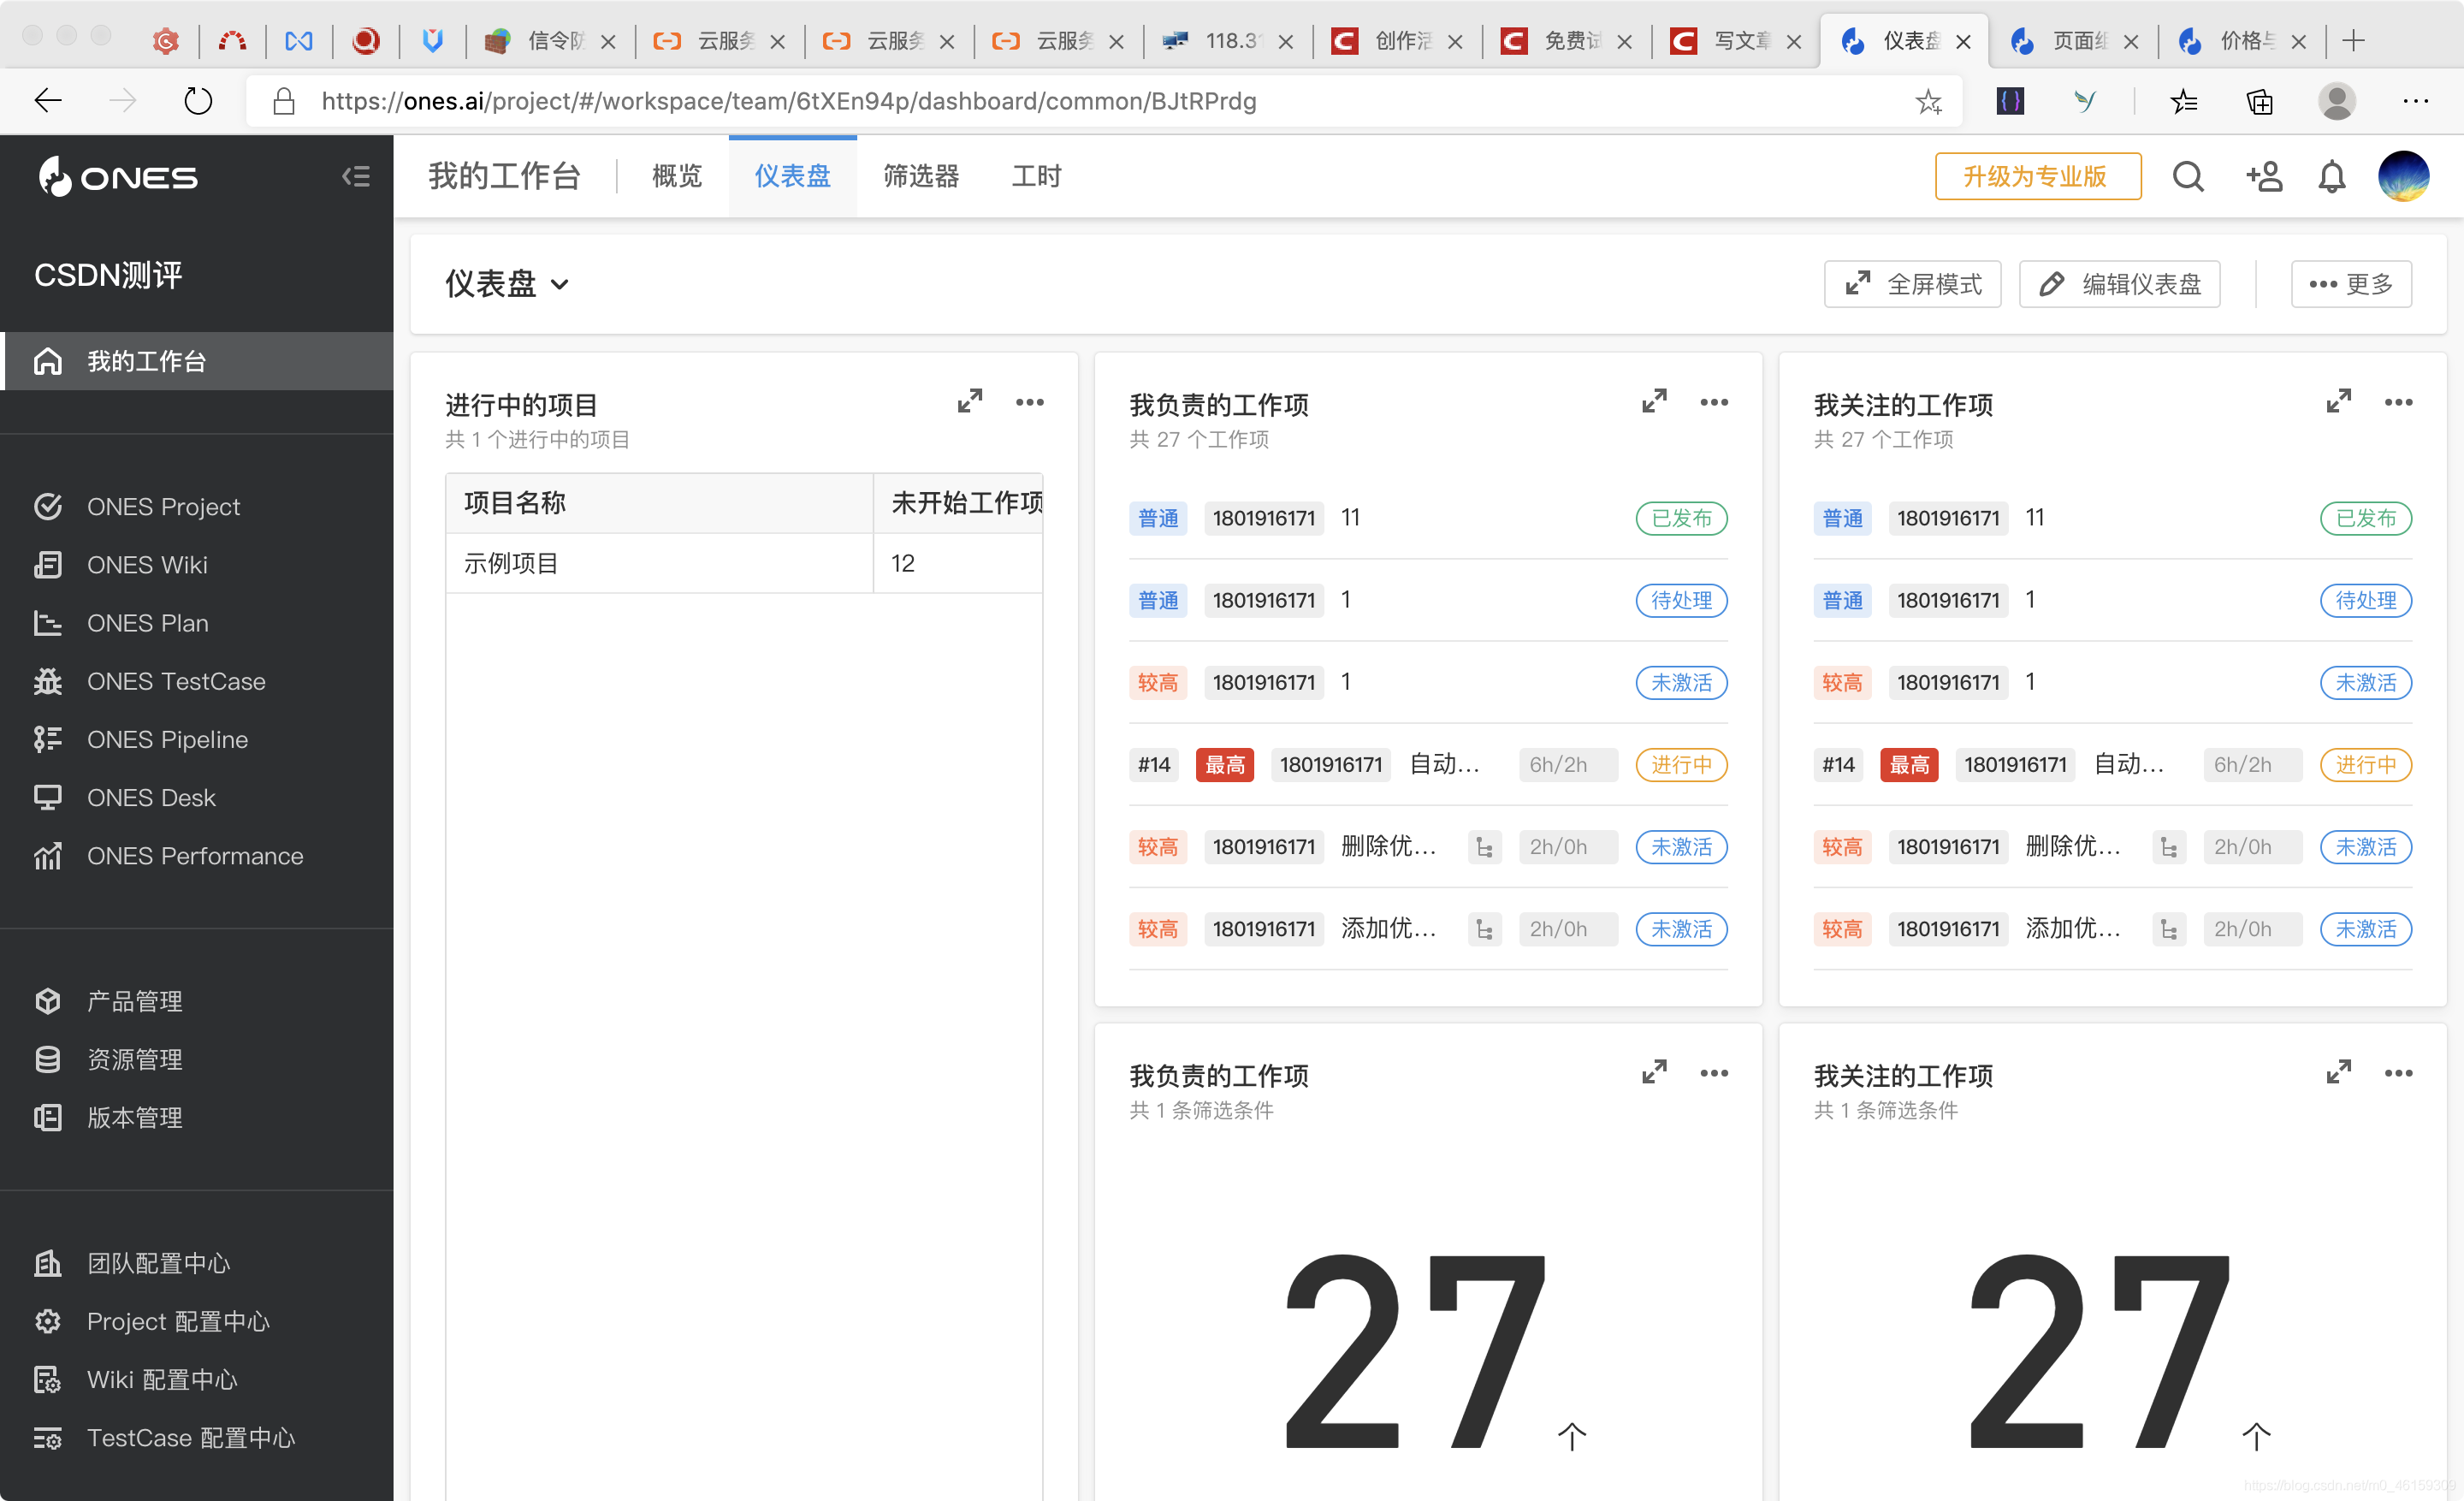Open task #14 自动… in 我负责的工作项
Screen dimensions: 2464x1501
(x=1428, y=765)
